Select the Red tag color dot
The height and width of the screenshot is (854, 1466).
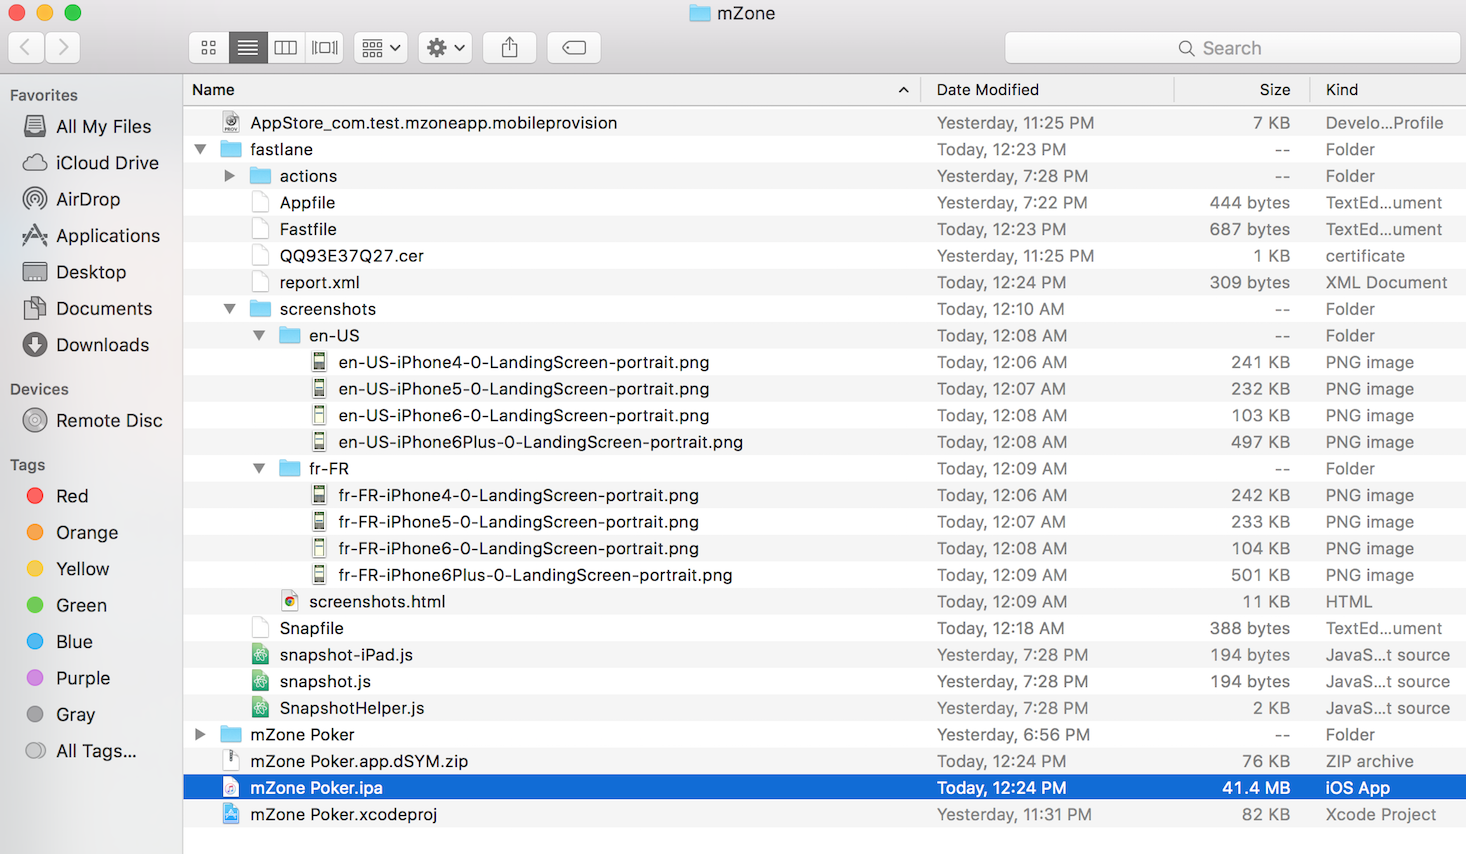[35, 496]
